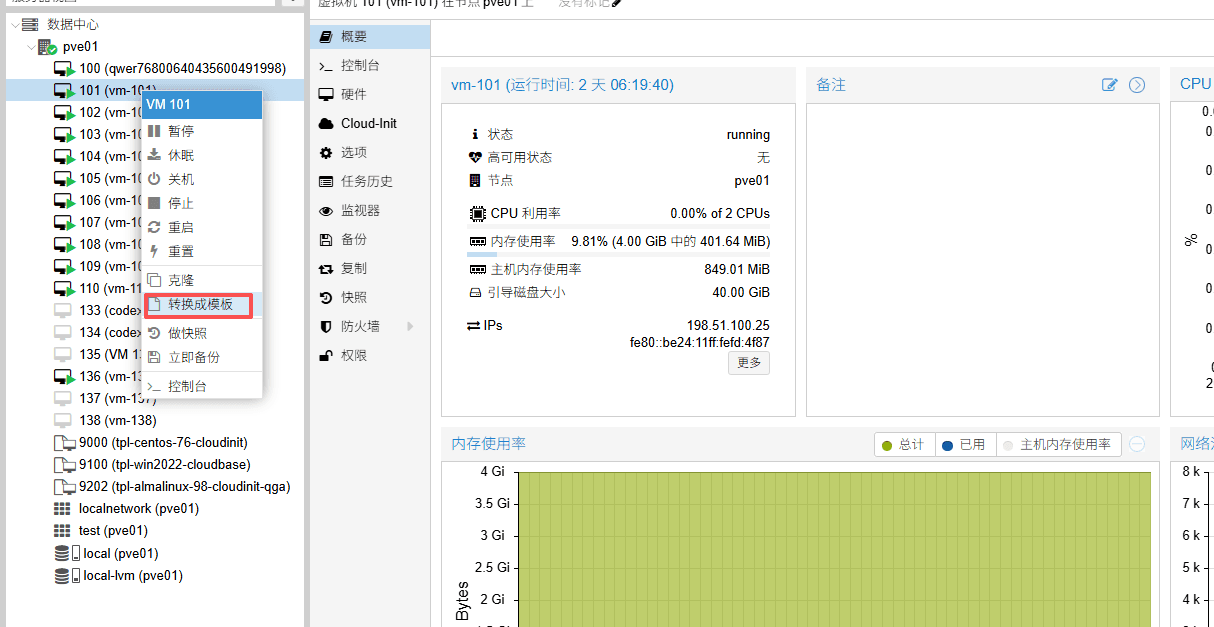
Task: Collapse the 备注 panel arrow icon
Action: (x=1137, y=85)
